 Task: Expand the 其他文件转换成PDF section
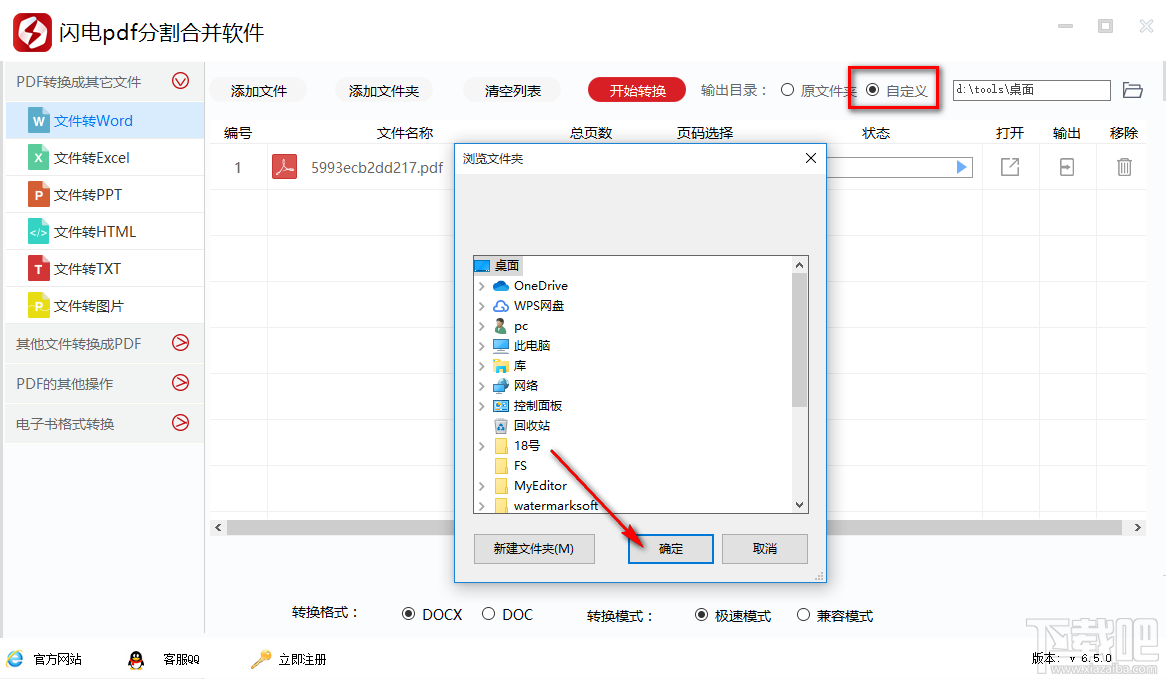[180, 342]
